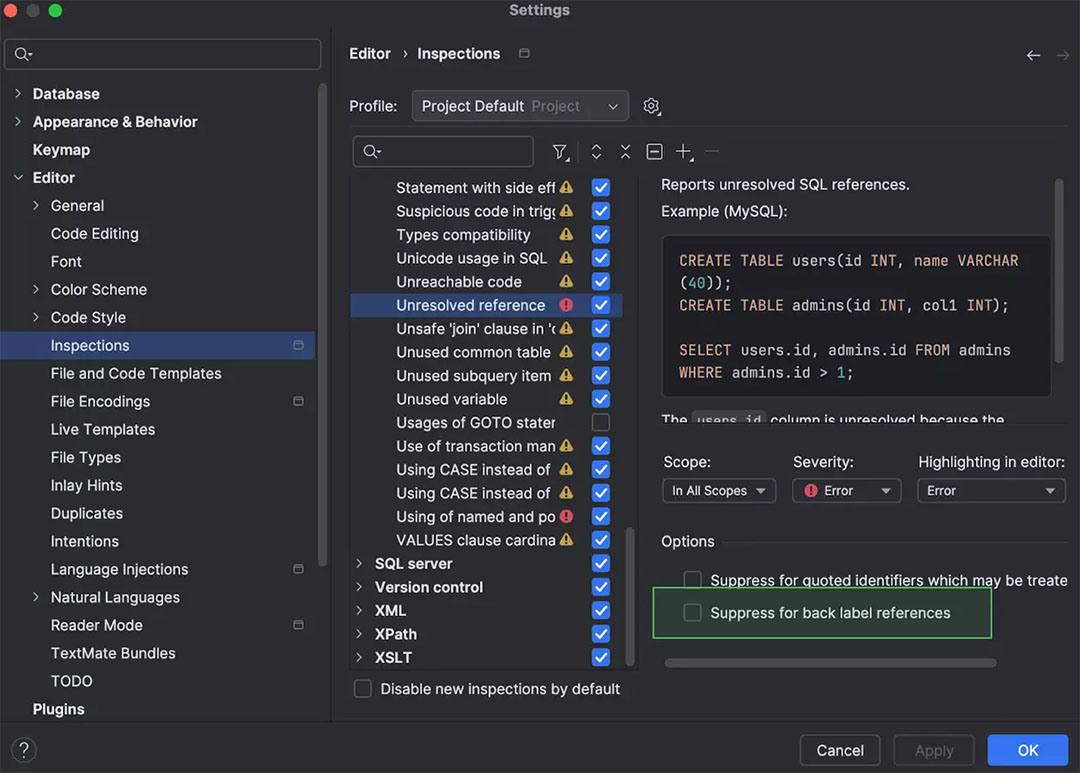The image size is (1080, 773).
Task: Click the OK button
Action: click(x=1027, y=749)
